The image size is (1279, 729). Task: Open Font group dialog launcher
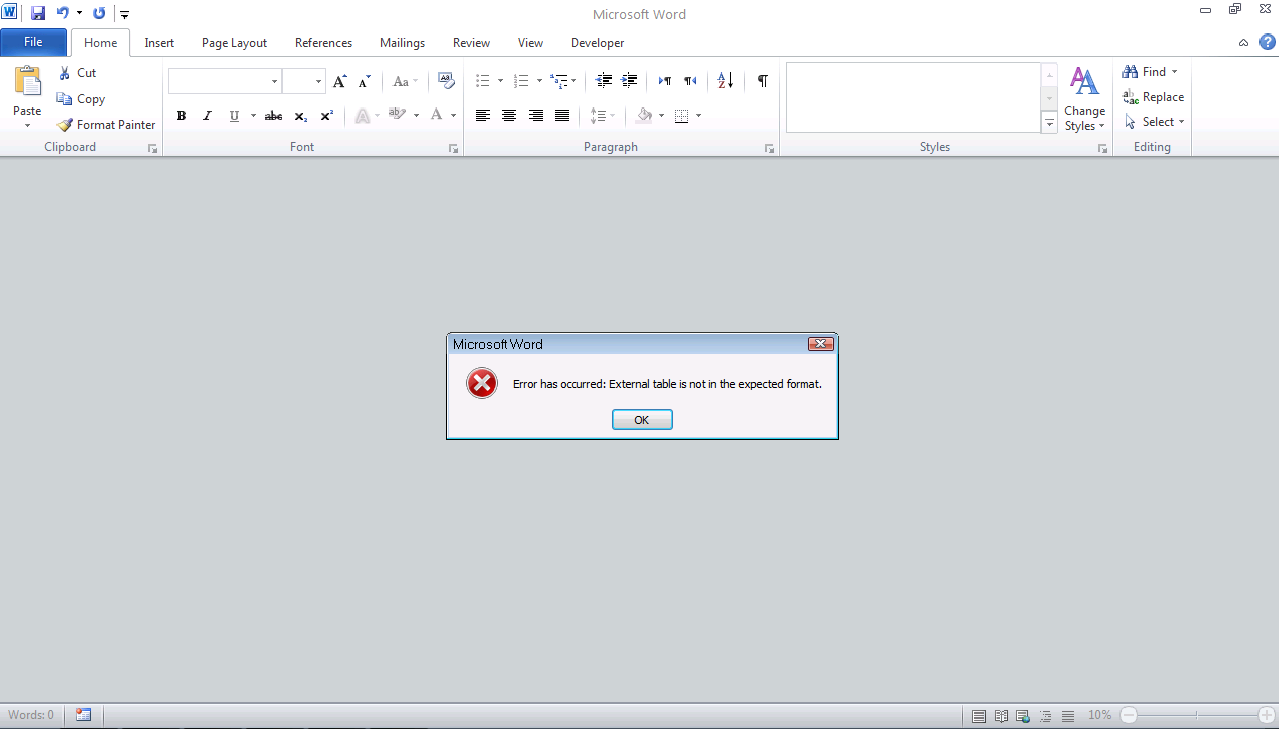tap(454, 148)
